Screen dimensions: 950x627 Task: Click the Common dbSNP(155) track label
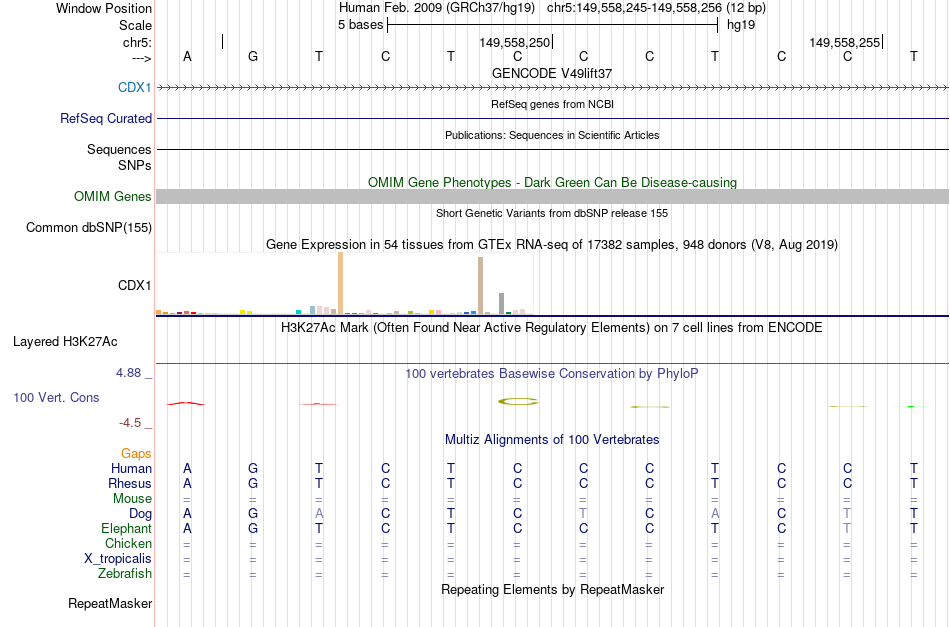pyautogui.click(x=88, y=227)
